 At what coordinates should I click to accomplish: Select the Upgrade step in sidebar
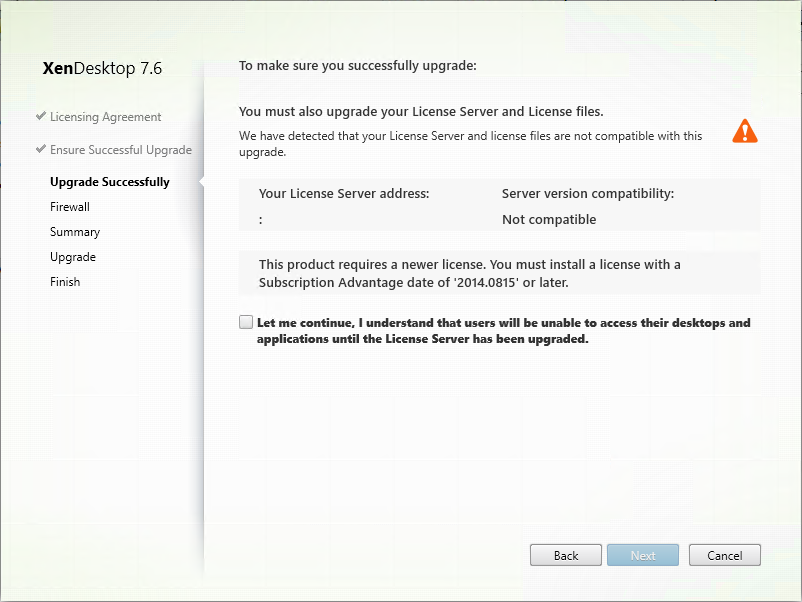[73, 257]
